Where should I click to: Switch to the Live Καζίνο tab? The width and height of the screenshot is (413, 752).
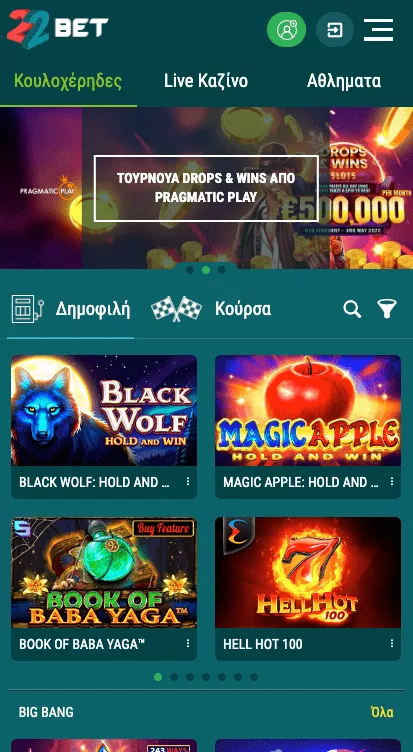[x=206, y=81]
